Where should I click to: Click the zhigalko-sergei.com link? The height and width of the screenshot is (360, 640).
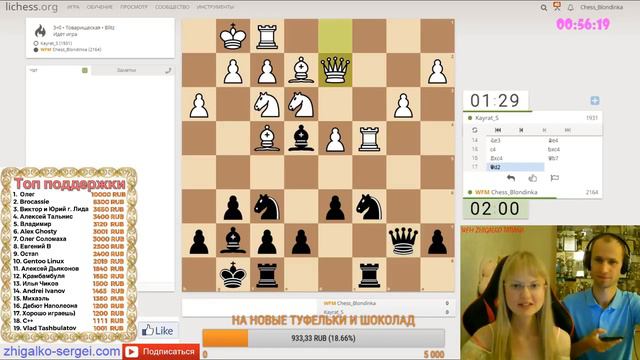[x=62, y=351]
